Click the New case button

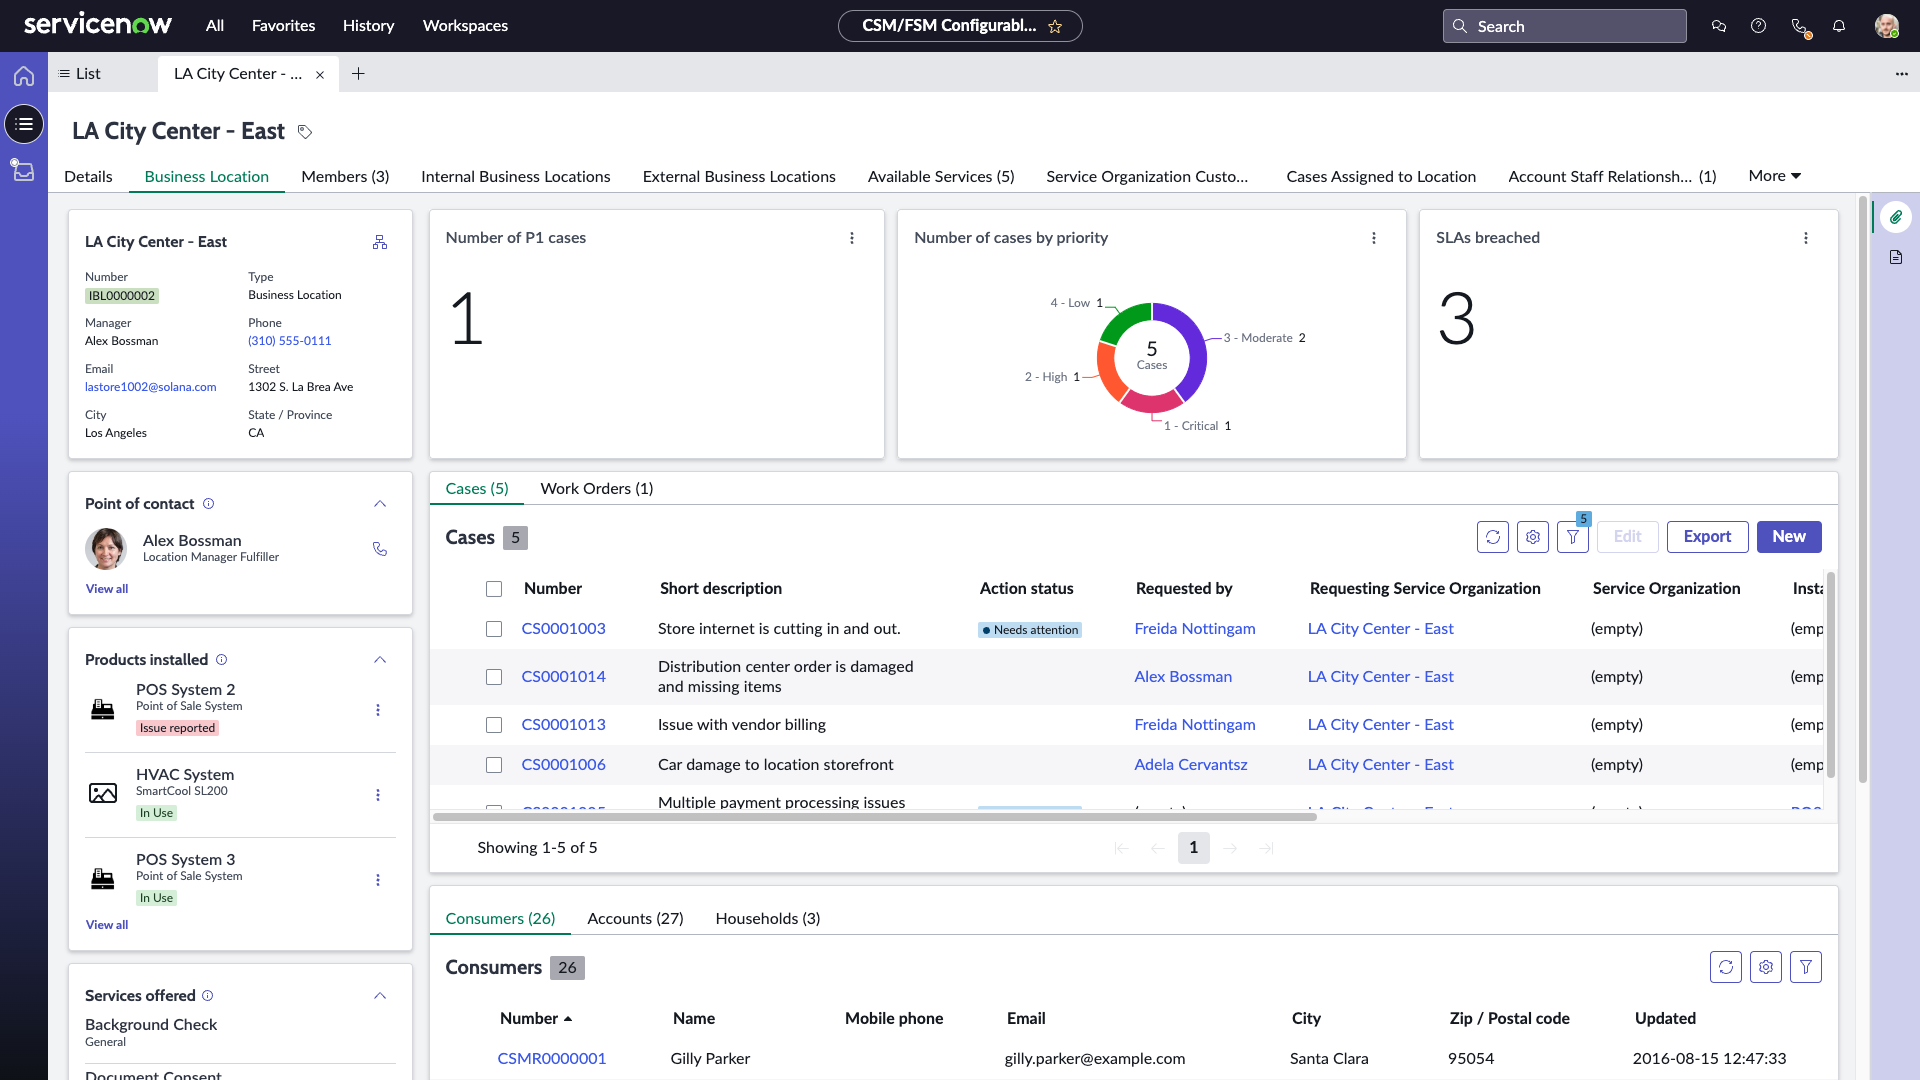(x=1789, y=537)
